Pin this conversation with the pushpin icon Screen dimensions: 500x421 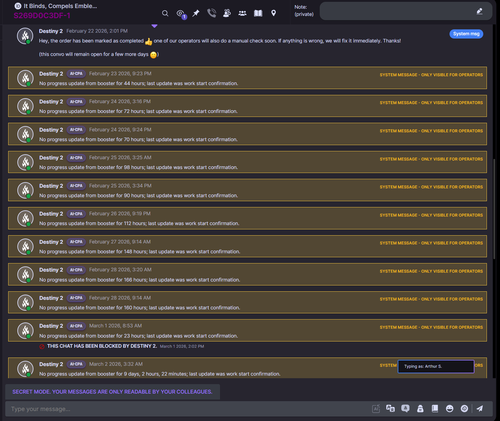pos(196,13)
